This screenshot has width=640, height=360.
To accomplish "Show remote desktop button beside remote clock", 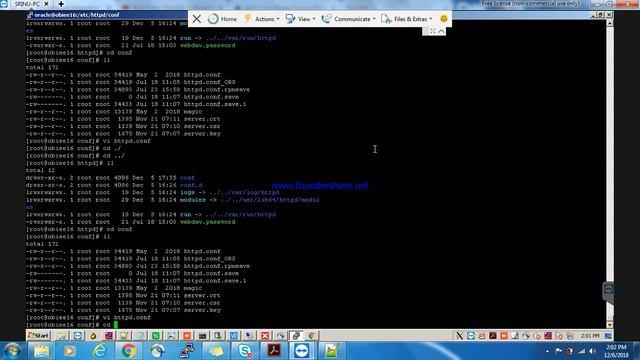I will (x=608, y=336).
